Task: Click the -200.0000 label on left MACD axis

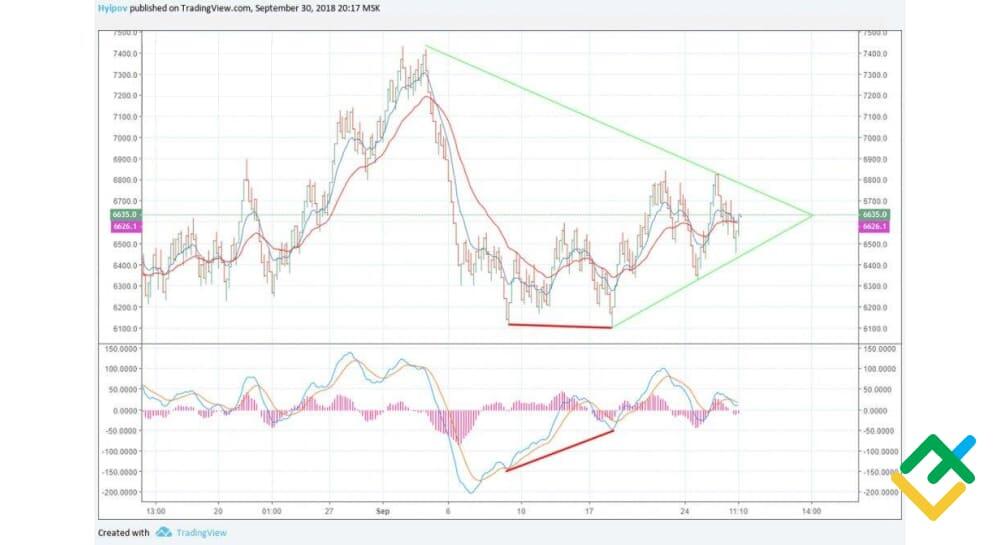Action: (x=118, y=492)
